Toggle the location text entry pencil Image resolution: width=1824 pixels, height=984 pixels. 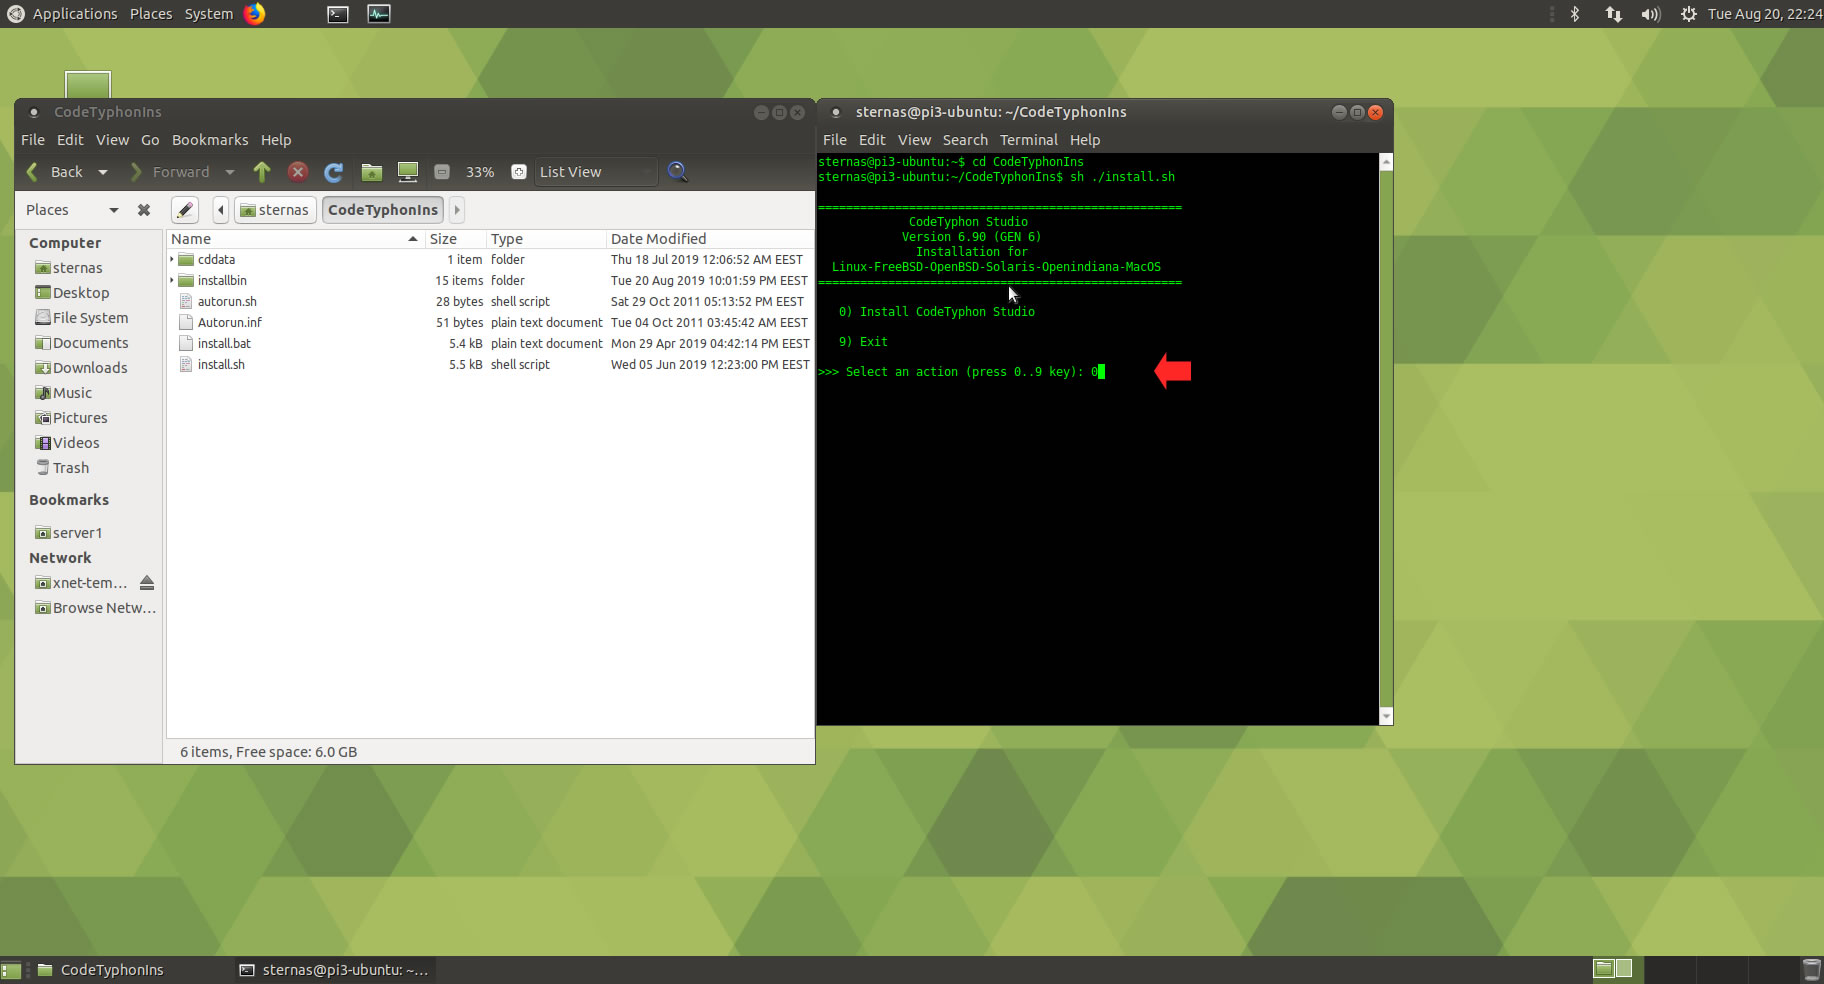tap(185, 210)
